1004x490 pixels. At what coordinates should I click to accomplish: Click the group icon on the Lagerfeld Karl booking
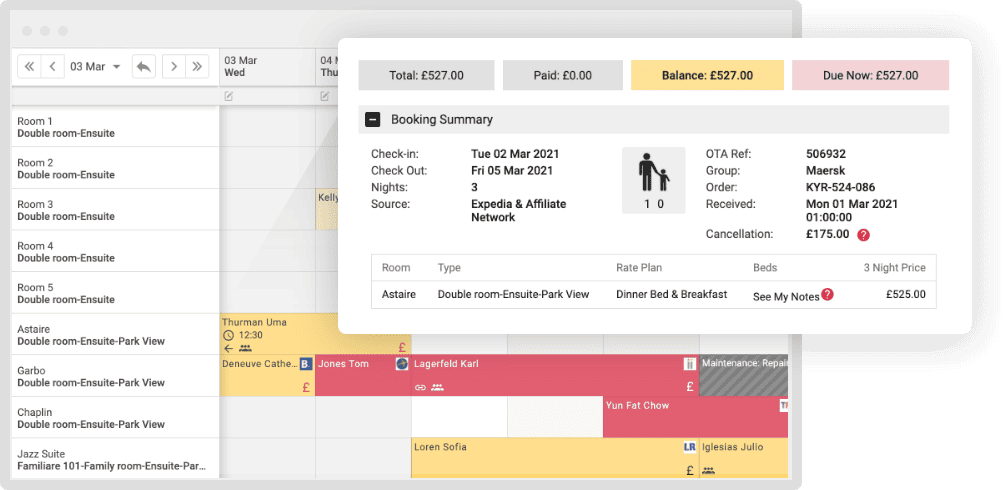tap(437, 387)
